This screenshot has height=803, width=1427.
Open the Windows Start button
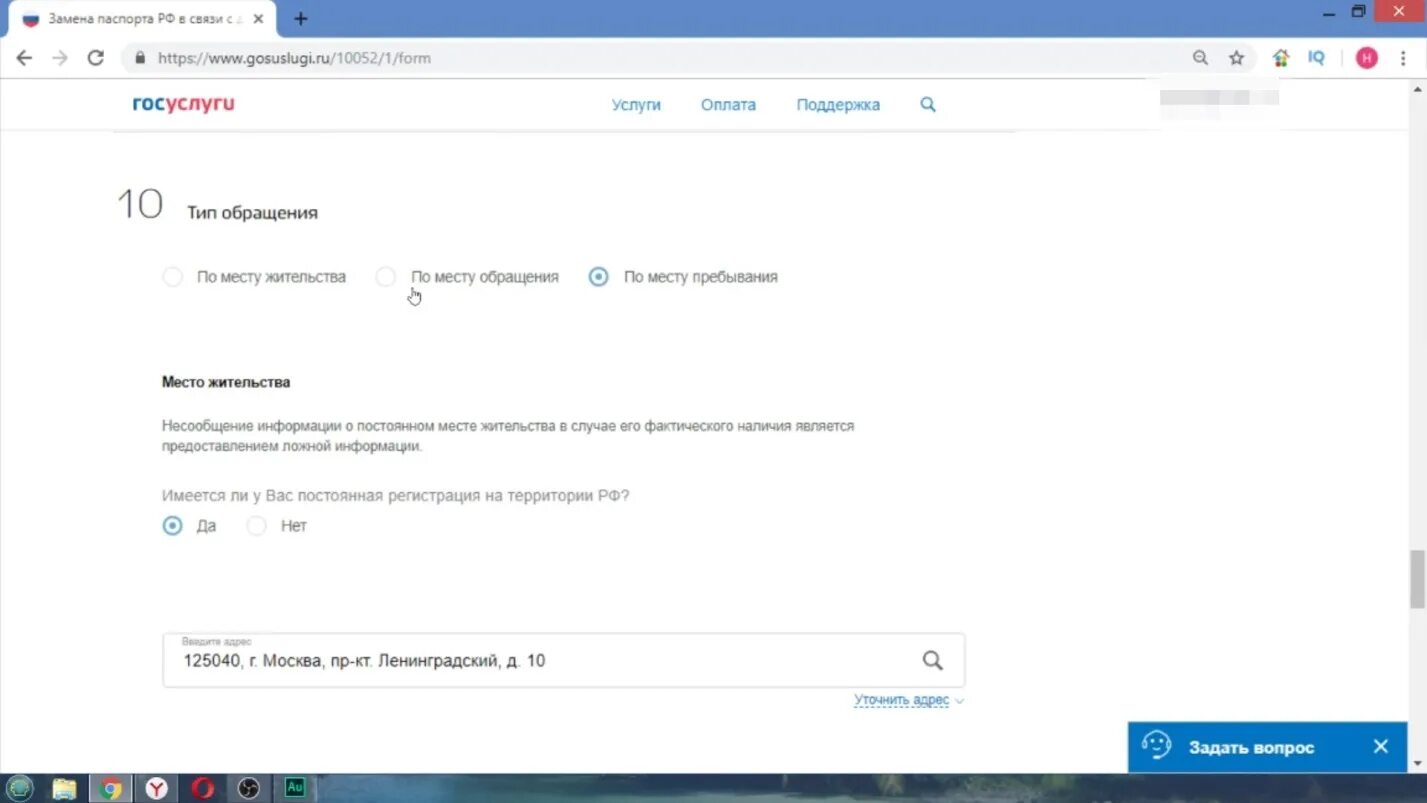20,788
